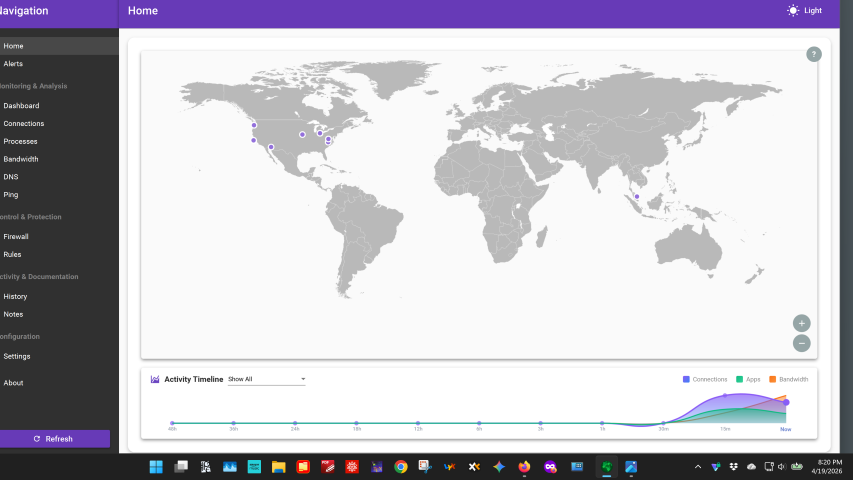The width and height of the screenshot is (853, 480).
Task: Expand the system tray hidden icons chevron
Action: [x=698, y=467]
